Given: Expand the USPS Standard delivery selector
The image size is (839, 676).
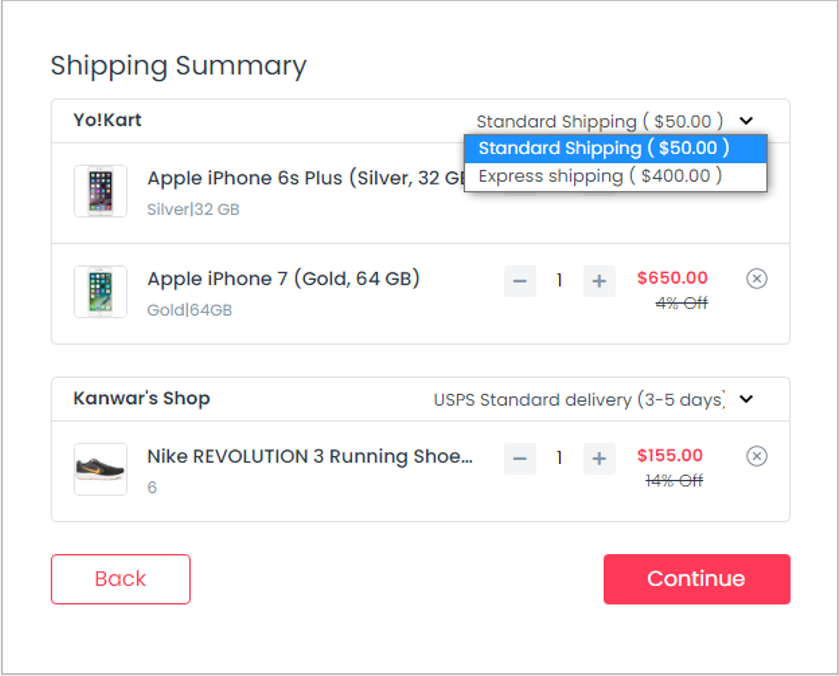Looking at the screenshot, I should pos(579,400).
